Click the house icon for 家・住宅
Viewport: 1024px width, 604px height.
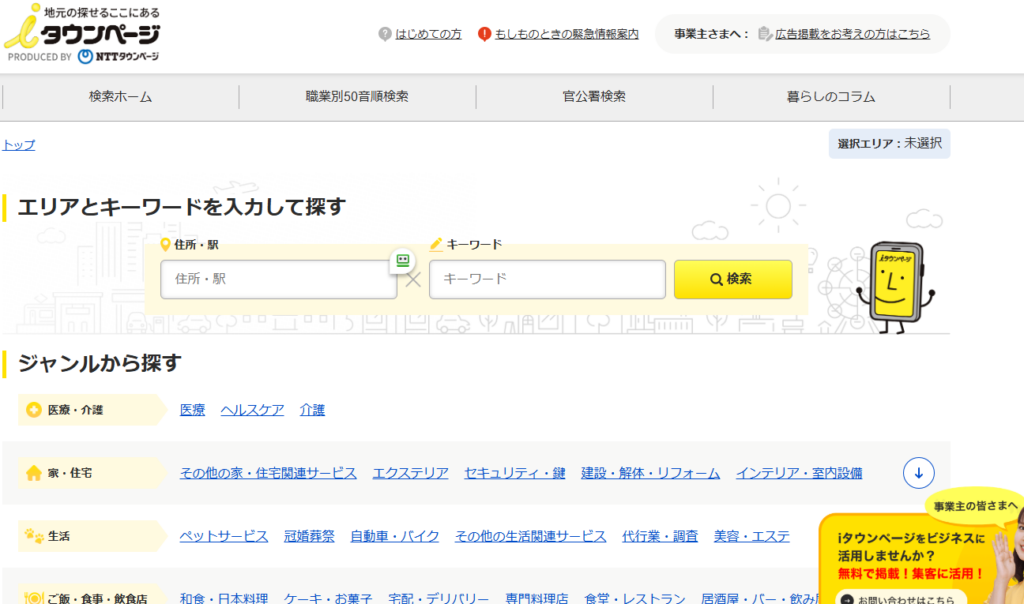34,473
